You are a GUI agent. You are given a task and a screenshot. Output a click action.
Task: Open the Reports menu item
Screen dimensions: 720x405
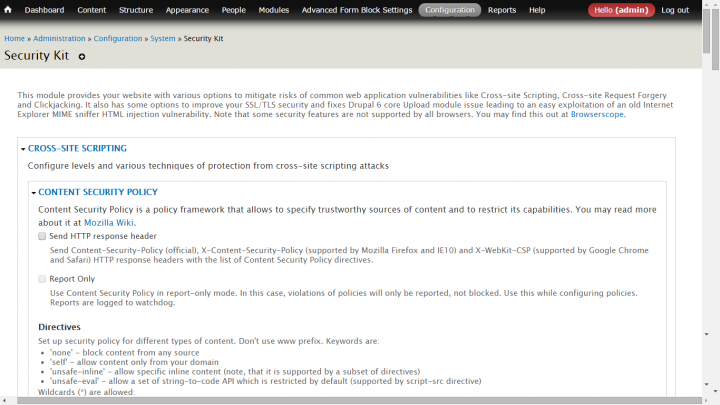pos(502,10)
